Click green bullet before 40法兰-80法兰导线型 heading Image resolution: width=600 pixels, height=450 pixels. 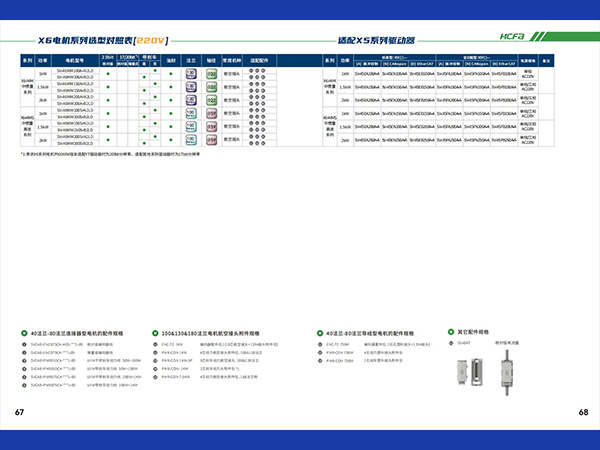pos(306,332)
